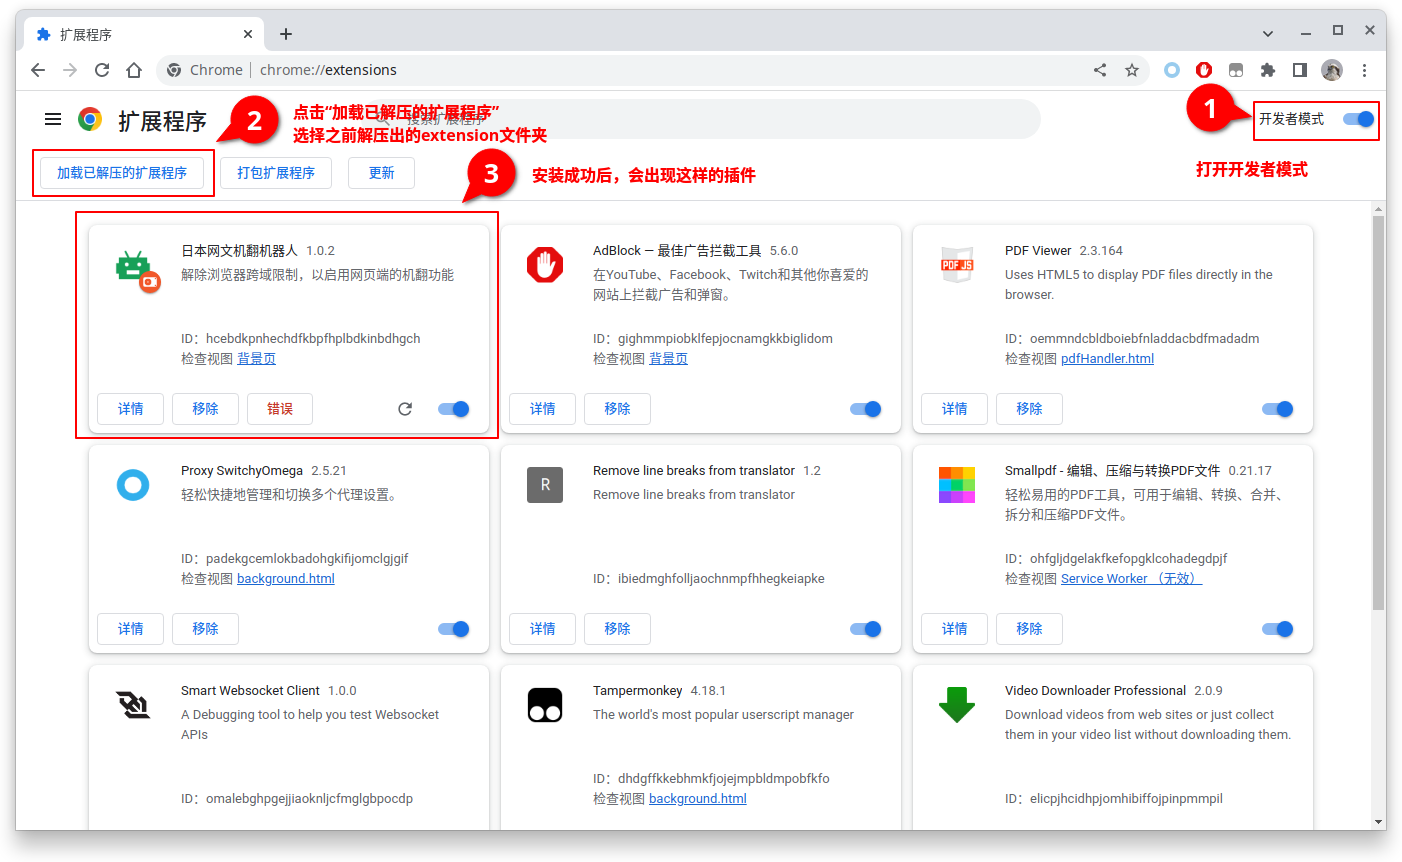Open 详情 for Proxy SwitchyOmega
Screen dimensions: 1402x862
tap(130, 629)
